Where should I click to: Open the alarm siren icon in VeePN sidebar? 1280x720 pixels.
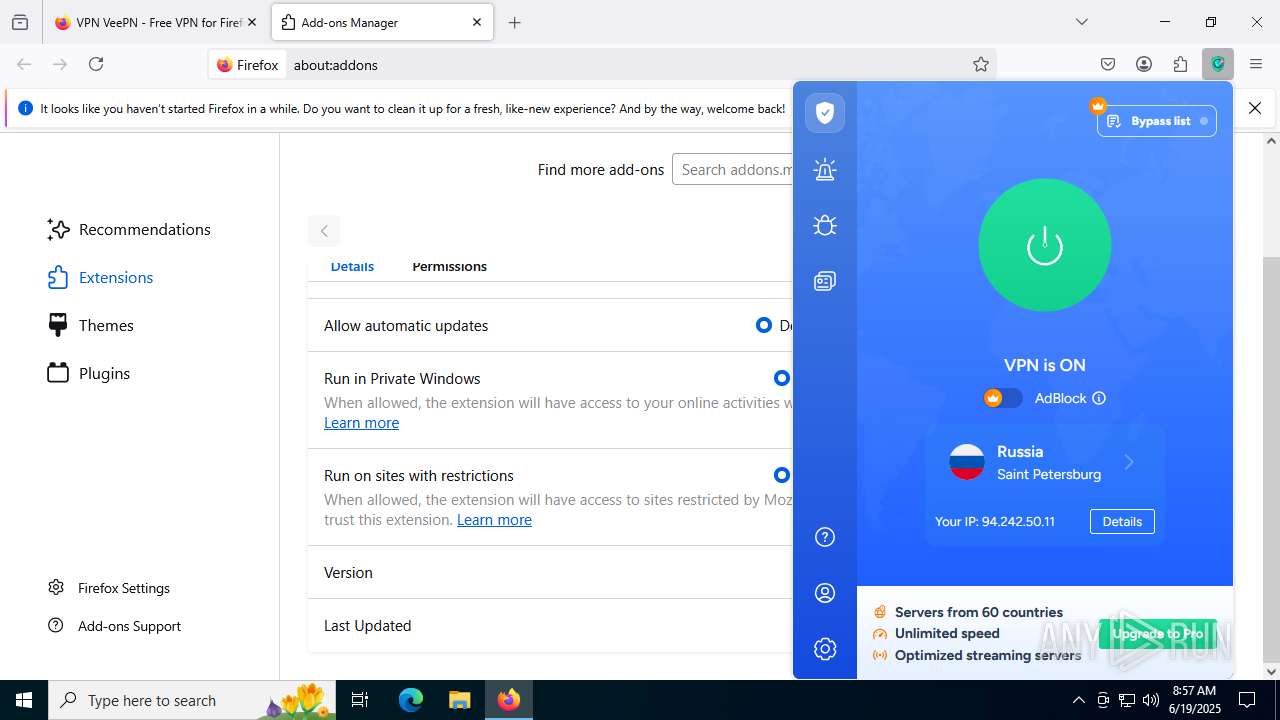825,169
